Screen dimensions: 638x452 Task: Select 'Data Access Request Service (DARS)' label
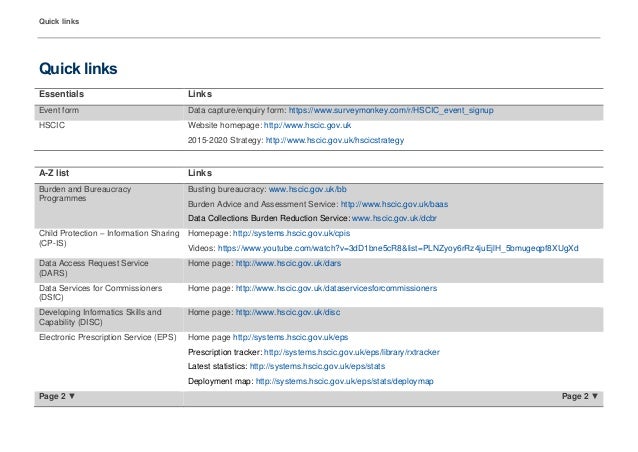pos(94,268)
